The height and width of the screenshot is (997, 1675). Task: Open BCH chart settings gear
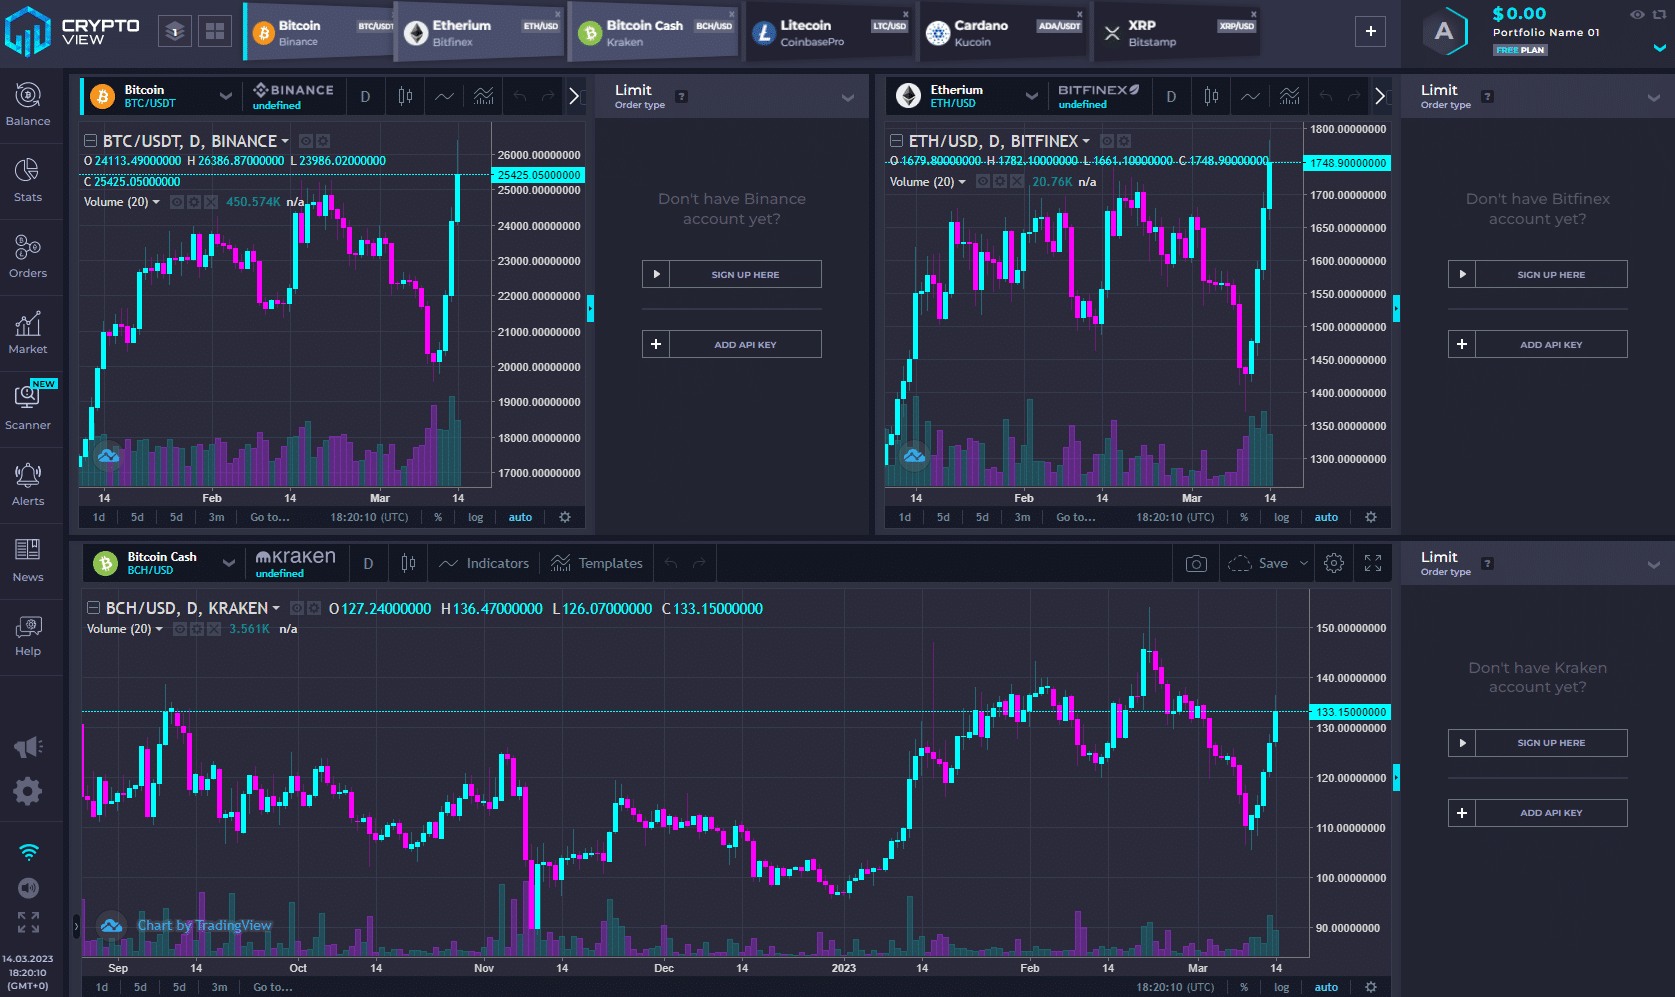1334,563
